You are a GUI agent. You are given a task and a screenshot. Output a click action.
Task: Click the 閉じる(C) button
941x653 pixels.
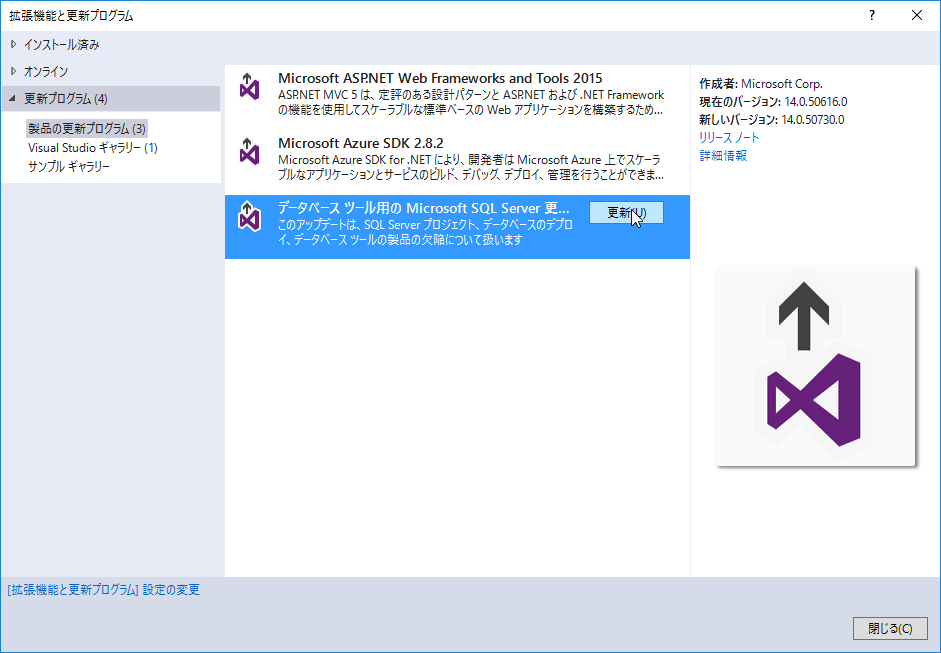point(890,628)
